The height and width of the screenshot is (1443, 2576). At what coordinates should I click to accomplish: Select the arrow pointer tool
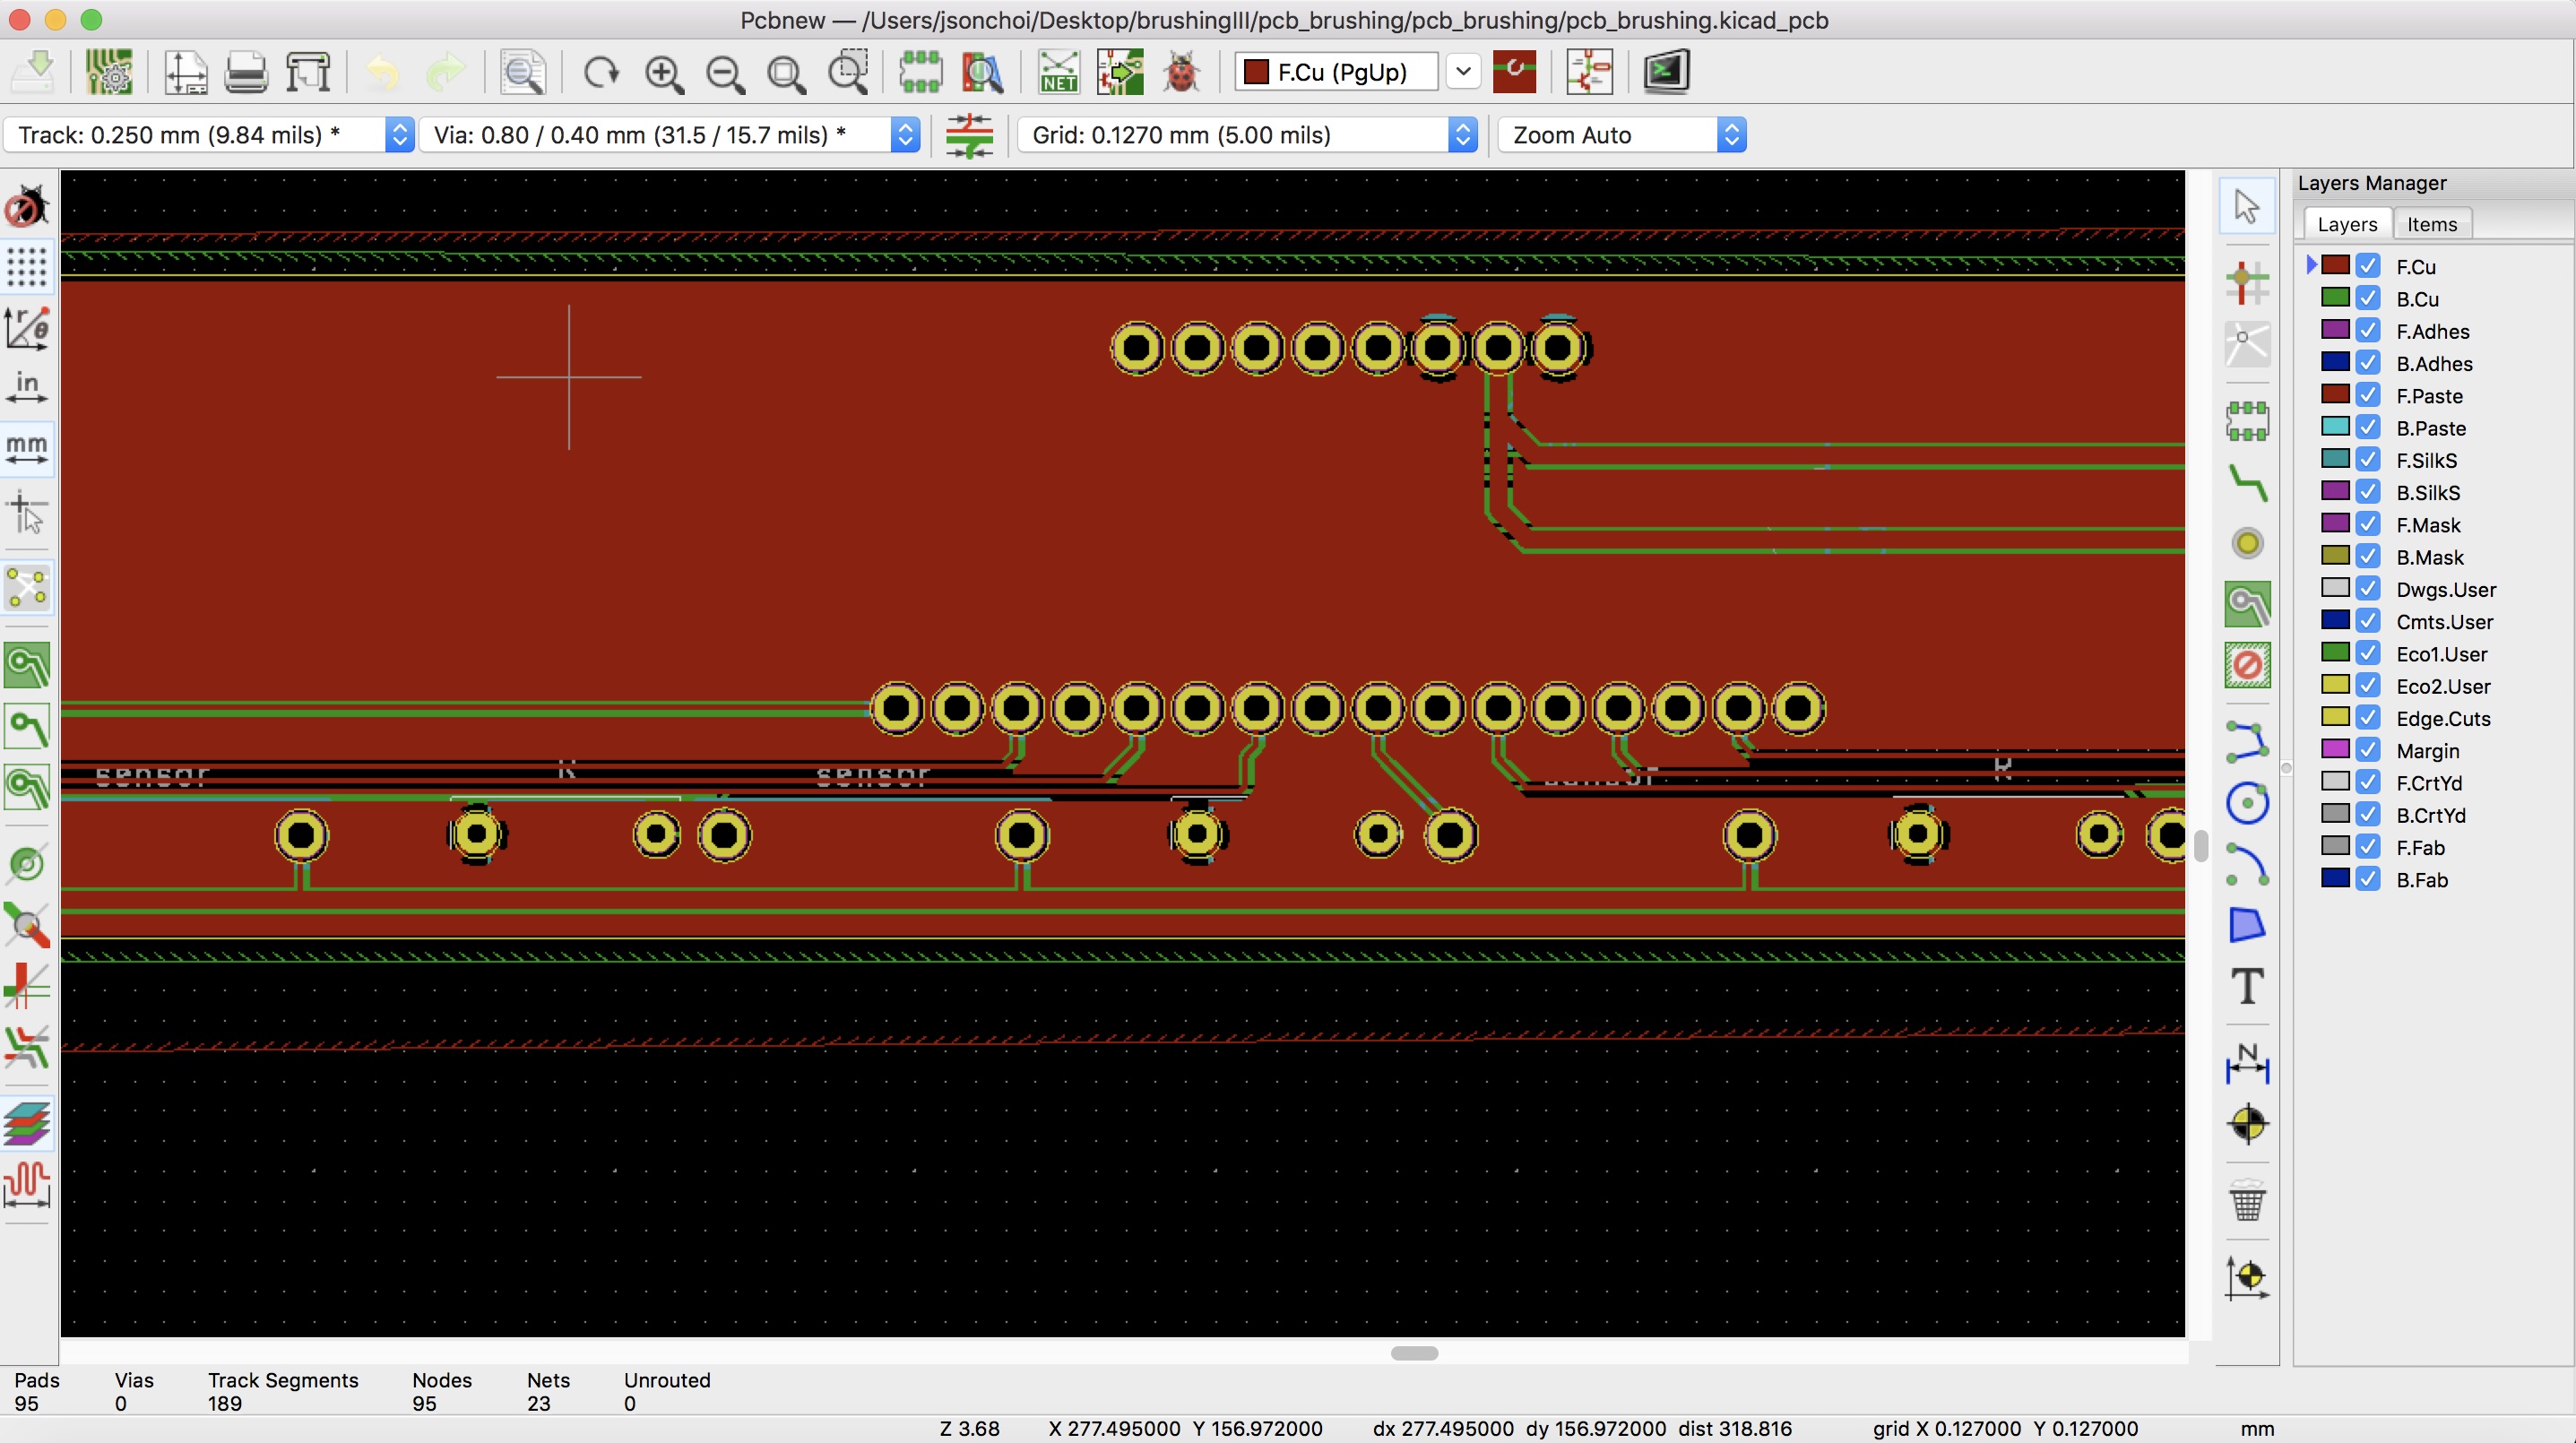click(2247, 206)
